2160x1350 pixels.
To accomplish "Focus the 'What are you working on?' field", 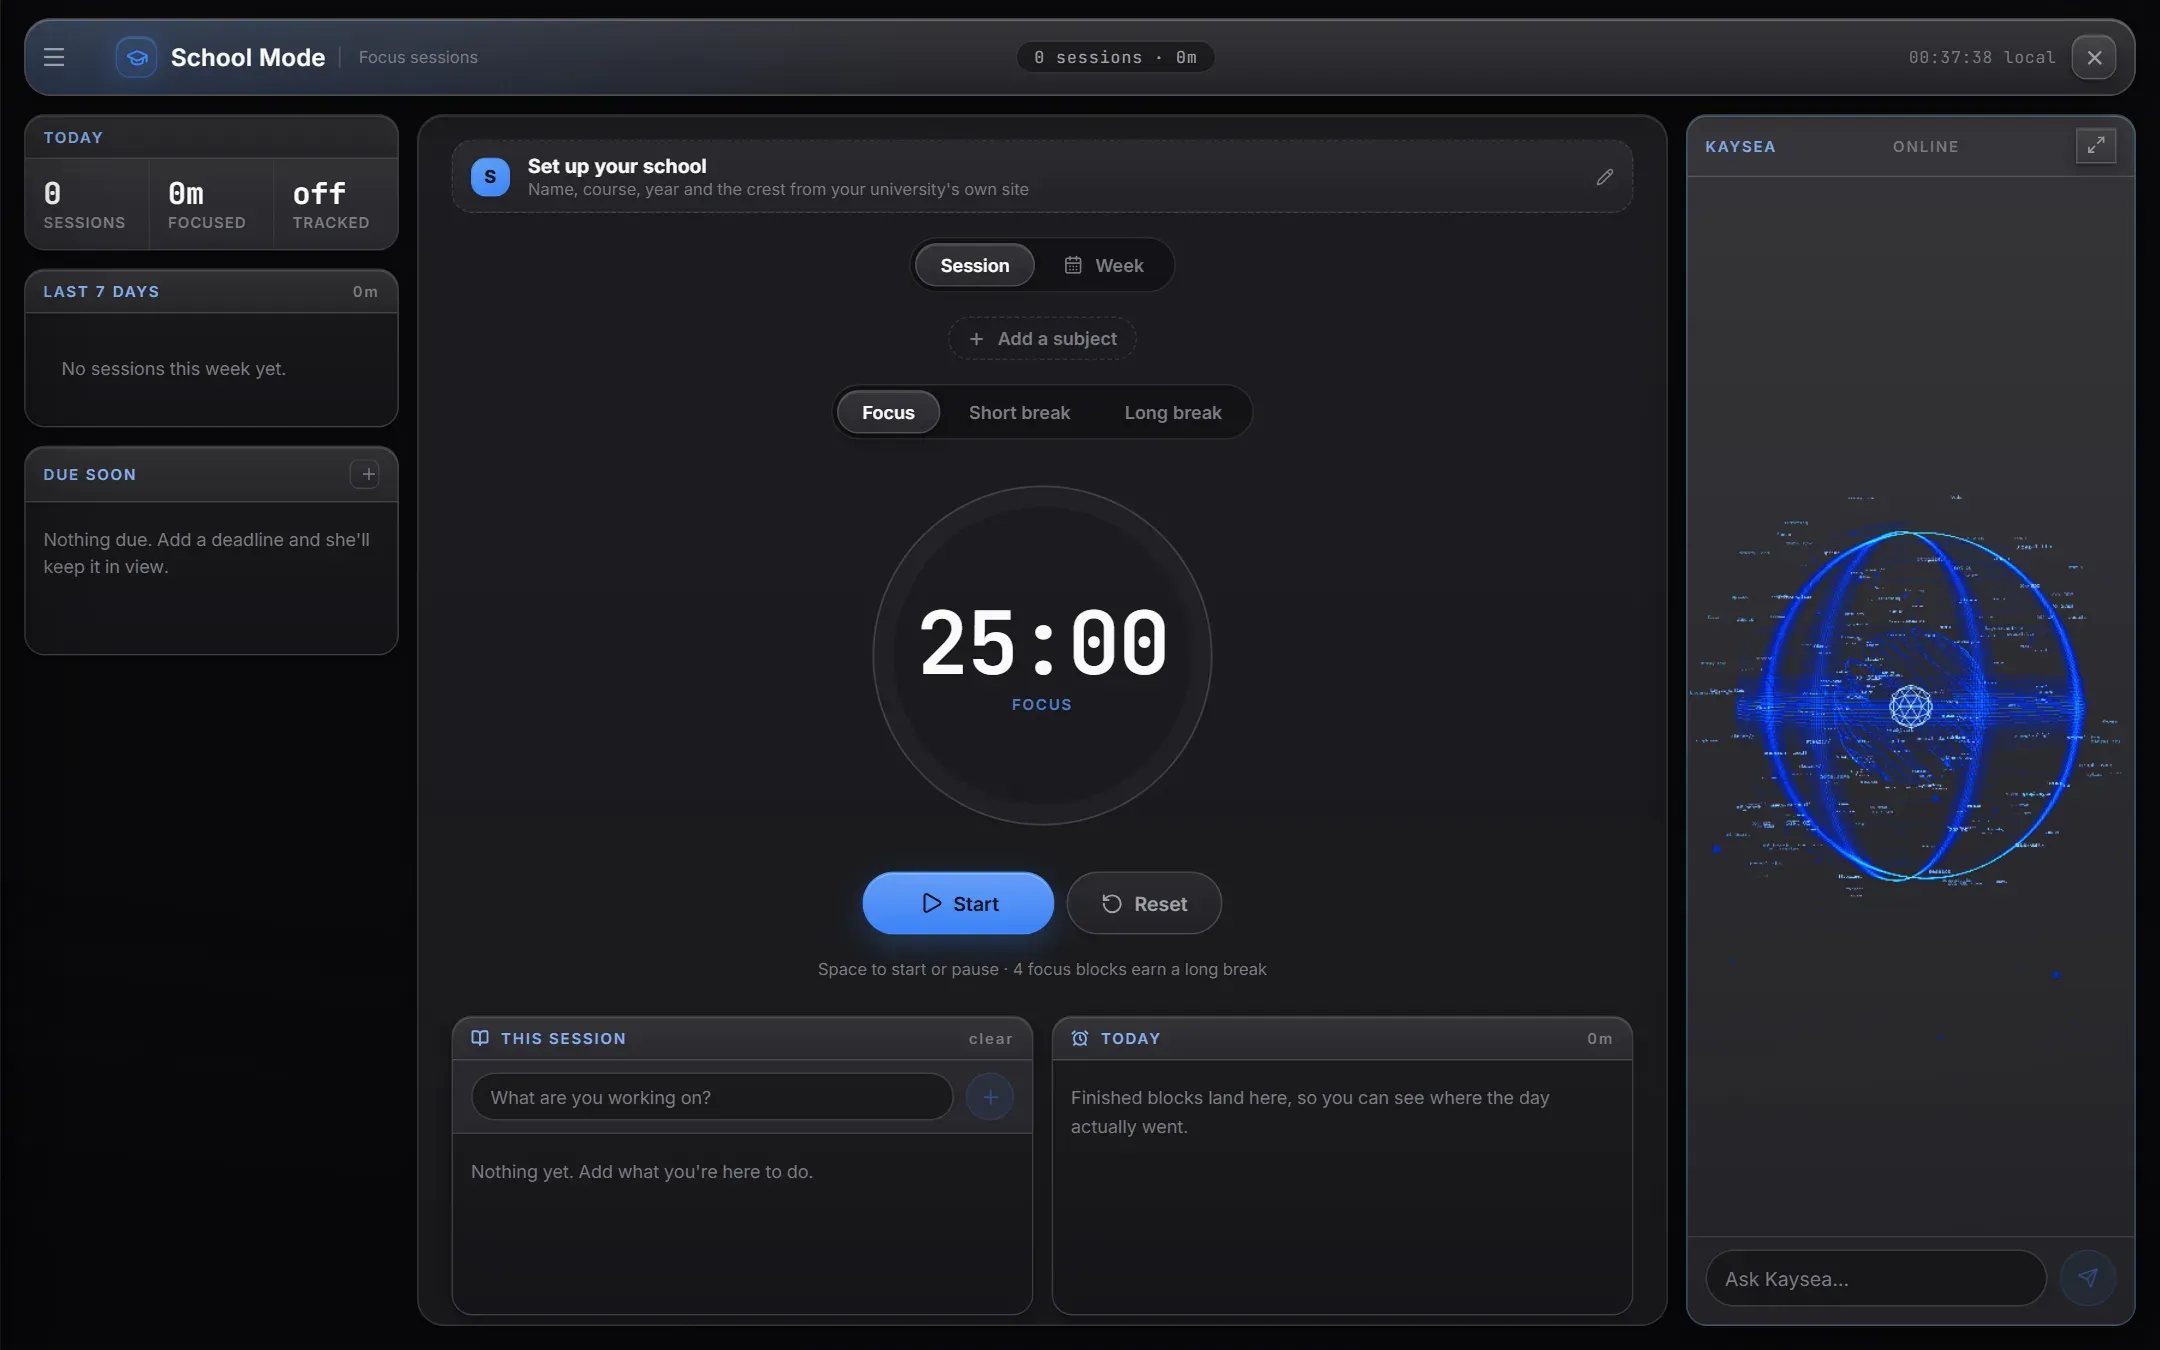I will [712, 1097].
